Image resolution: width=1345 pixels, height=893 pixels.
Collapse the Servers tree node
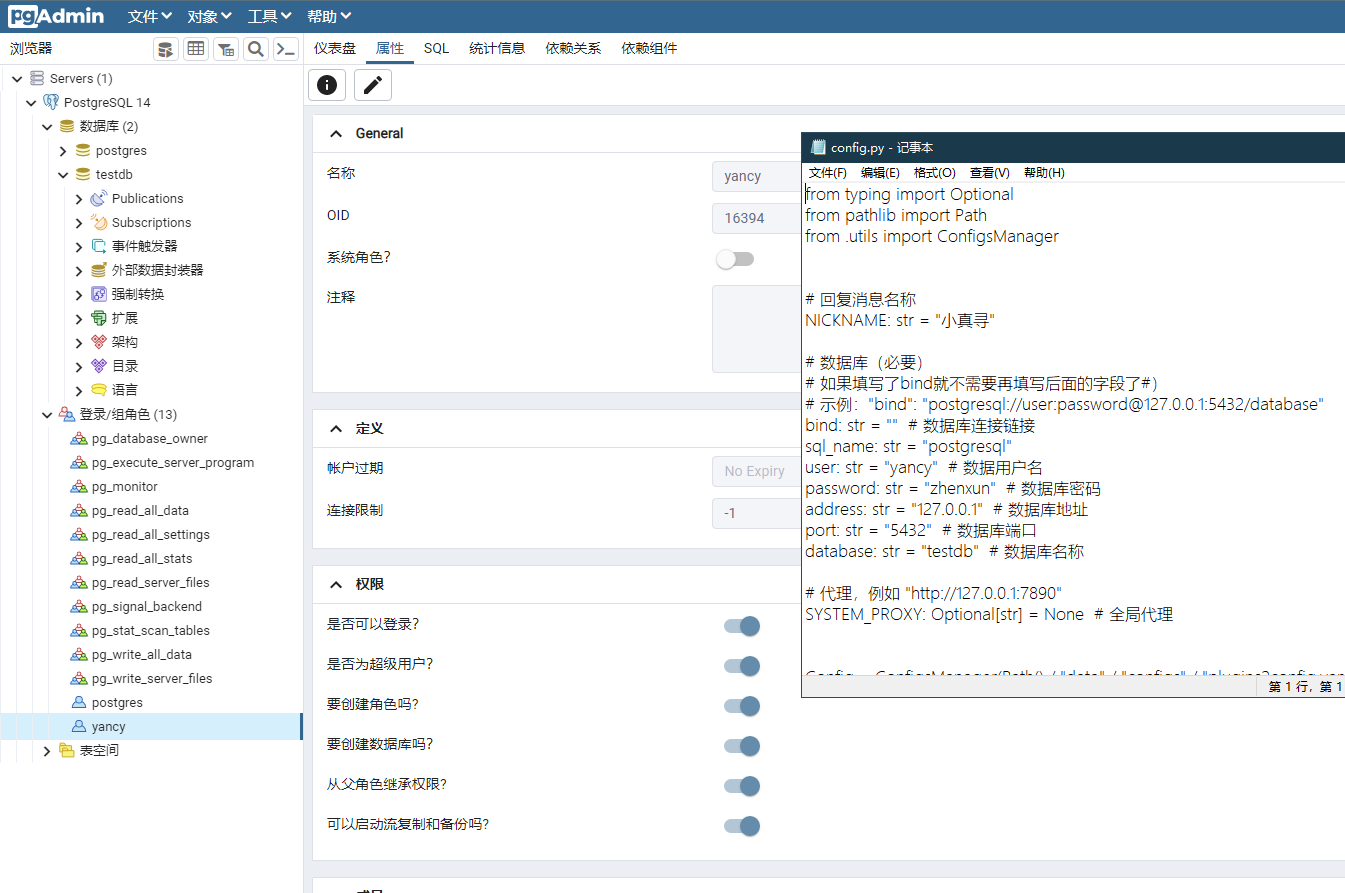(x=17, y=78)
